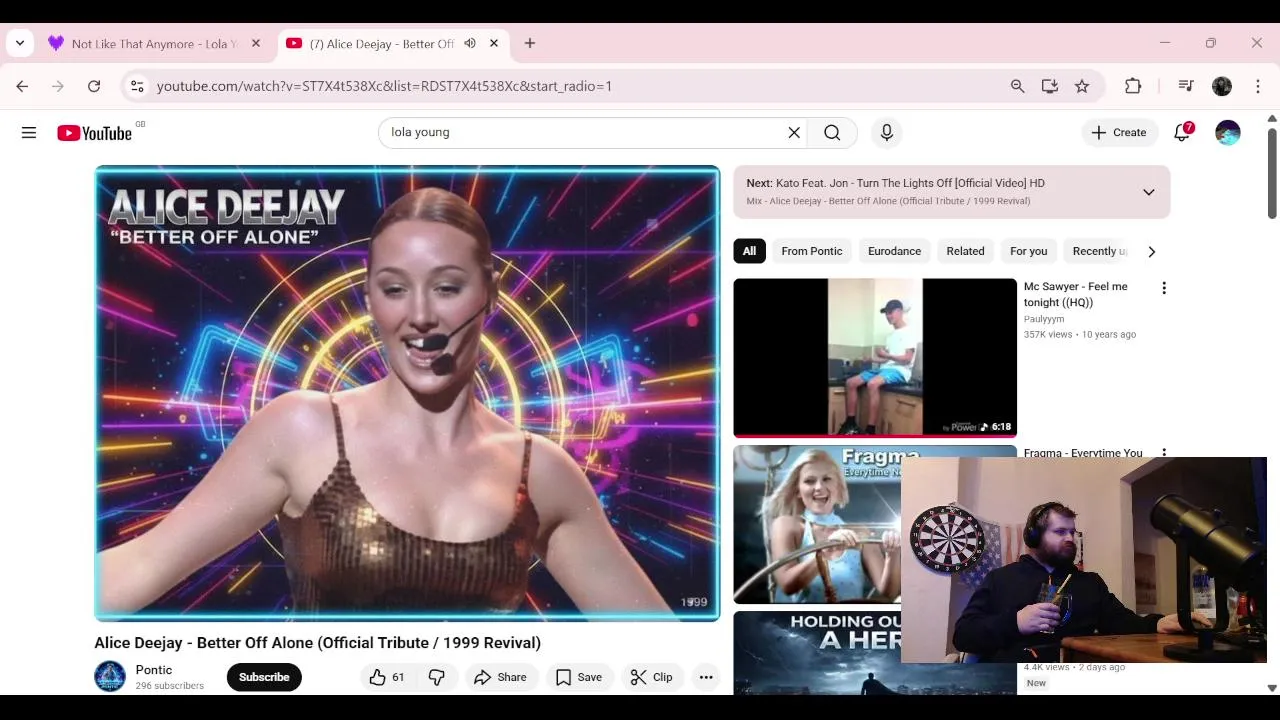
Task: Play the Holding Out thumbnail
Action: pos(817,653)
